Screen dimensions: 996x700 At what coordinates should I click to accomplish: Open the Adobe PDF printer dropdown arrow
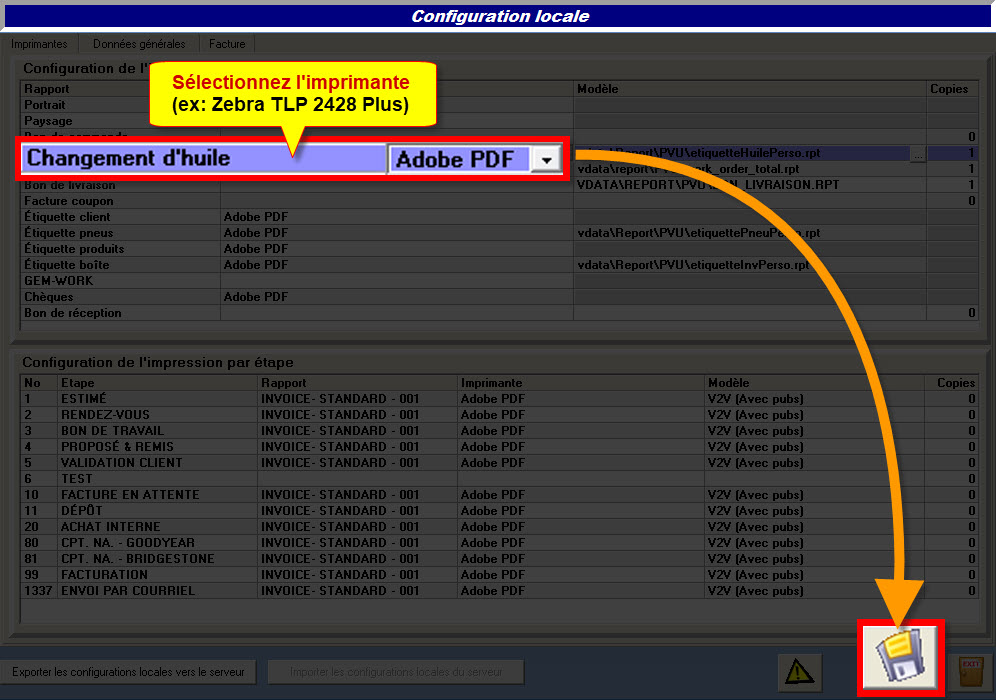[546, 159]
